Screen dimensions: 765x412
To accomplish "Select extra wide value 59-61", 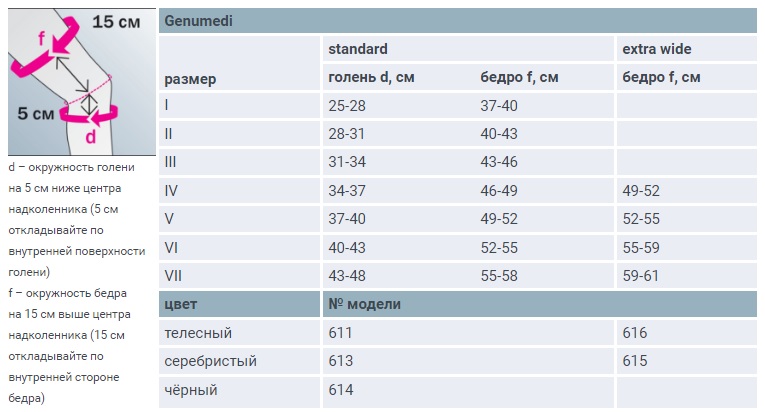I will 641,276.
